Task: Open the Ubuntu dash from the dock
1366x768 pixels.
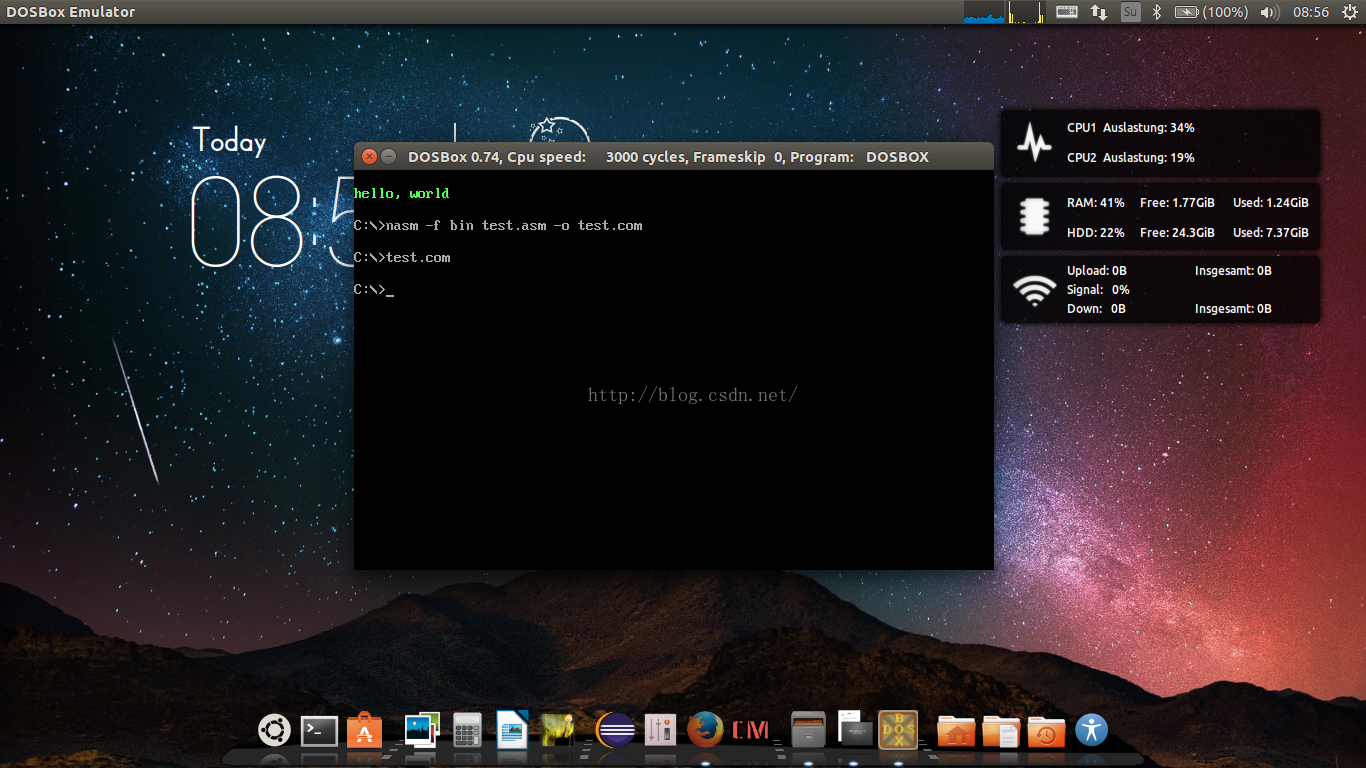Action: [x=274, y=730]
